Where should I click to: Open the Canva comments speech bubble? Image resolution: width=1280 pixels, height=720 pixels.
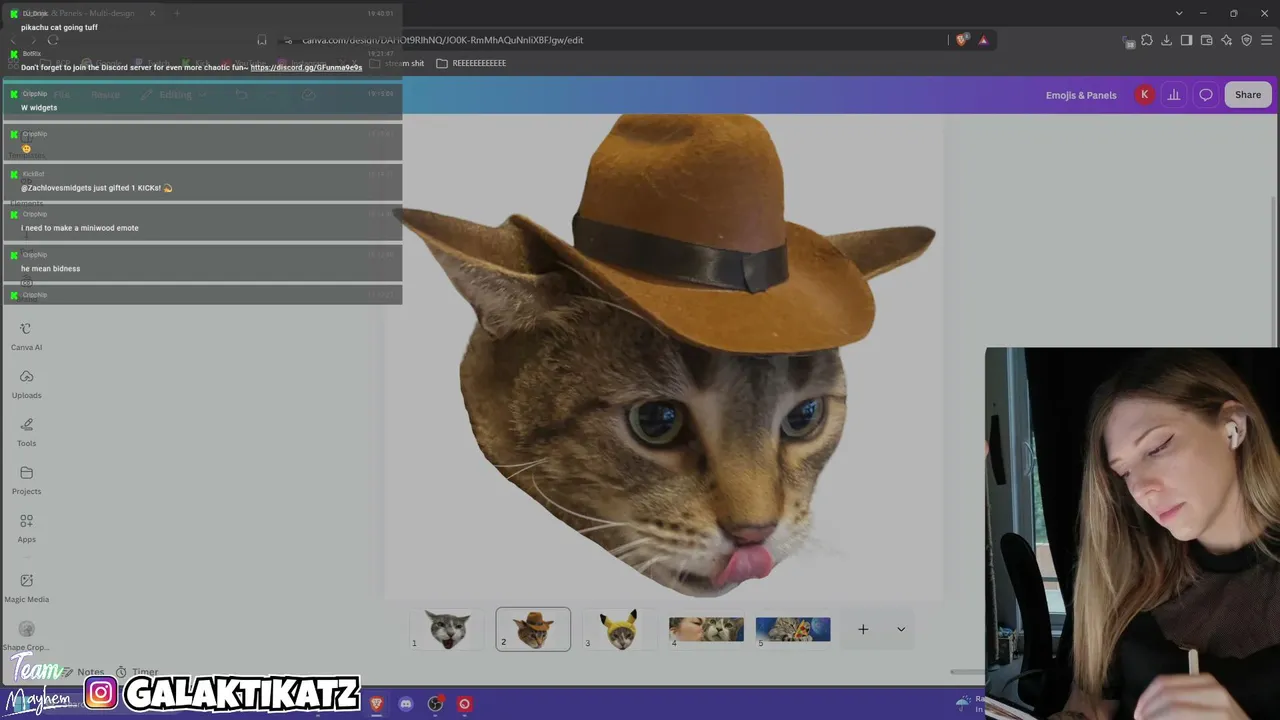point(1206,95)
